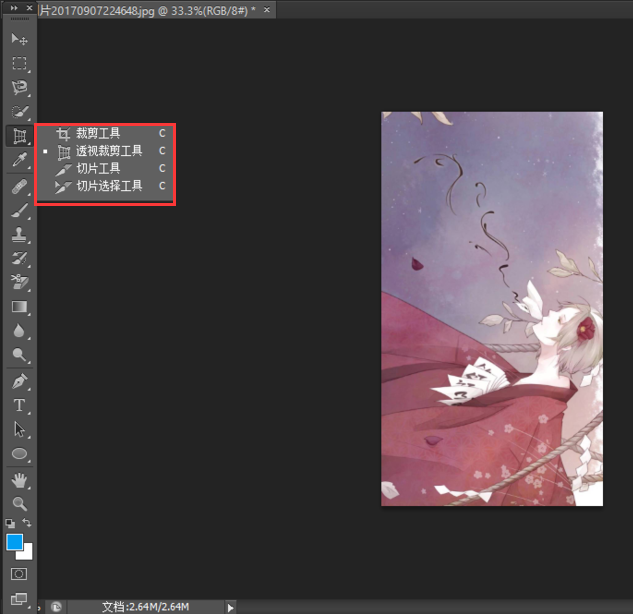The height and width of the screenshot is (614, 633).
Task: Switch to the 20170907224648.jpg document tab
Action: coord(147,10)
